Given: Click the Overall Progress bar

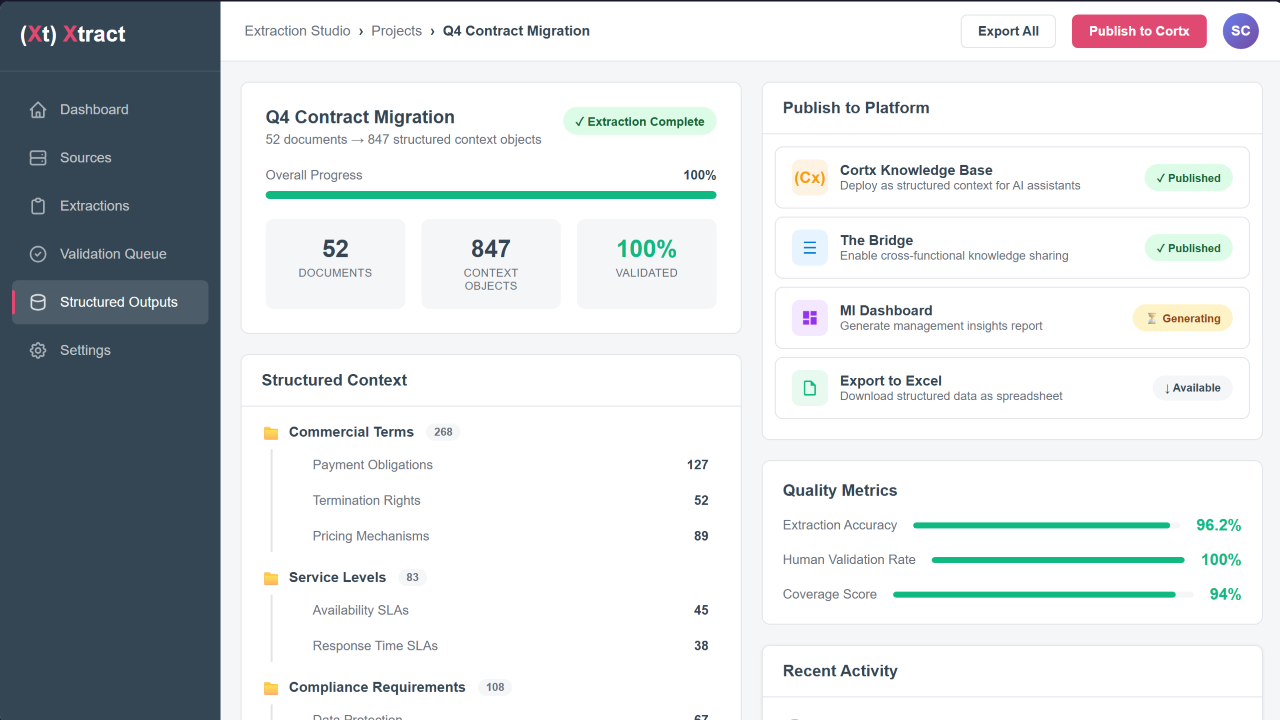Looking at the screenshot, I should pyautogui.click(x=491, y=195).
